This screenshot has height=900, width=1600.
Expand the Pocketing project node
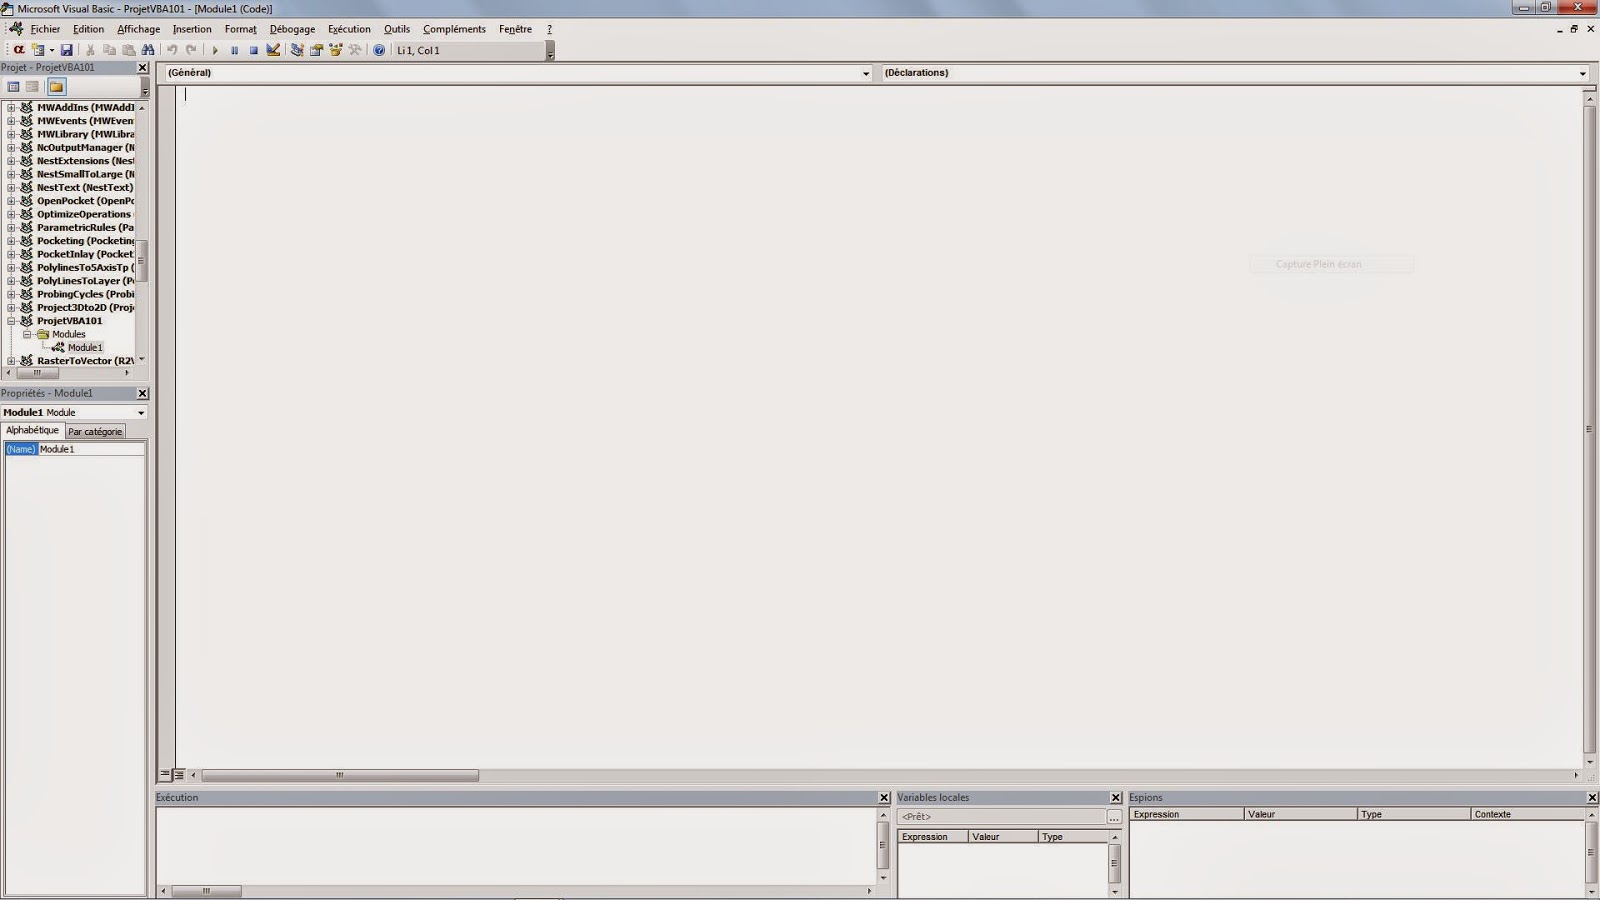(11, 241)
